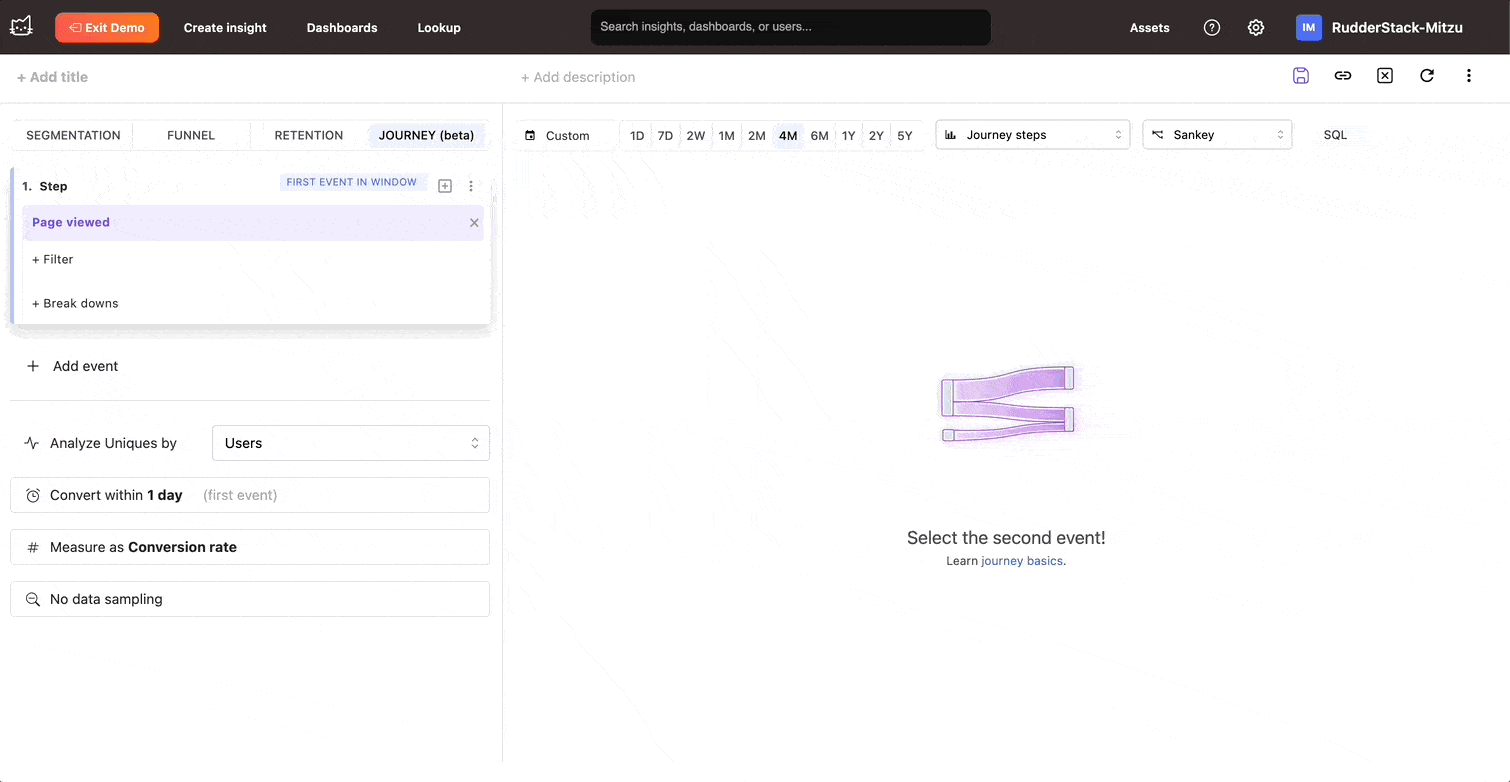Select the 7D time range option

tap(665, 136)
